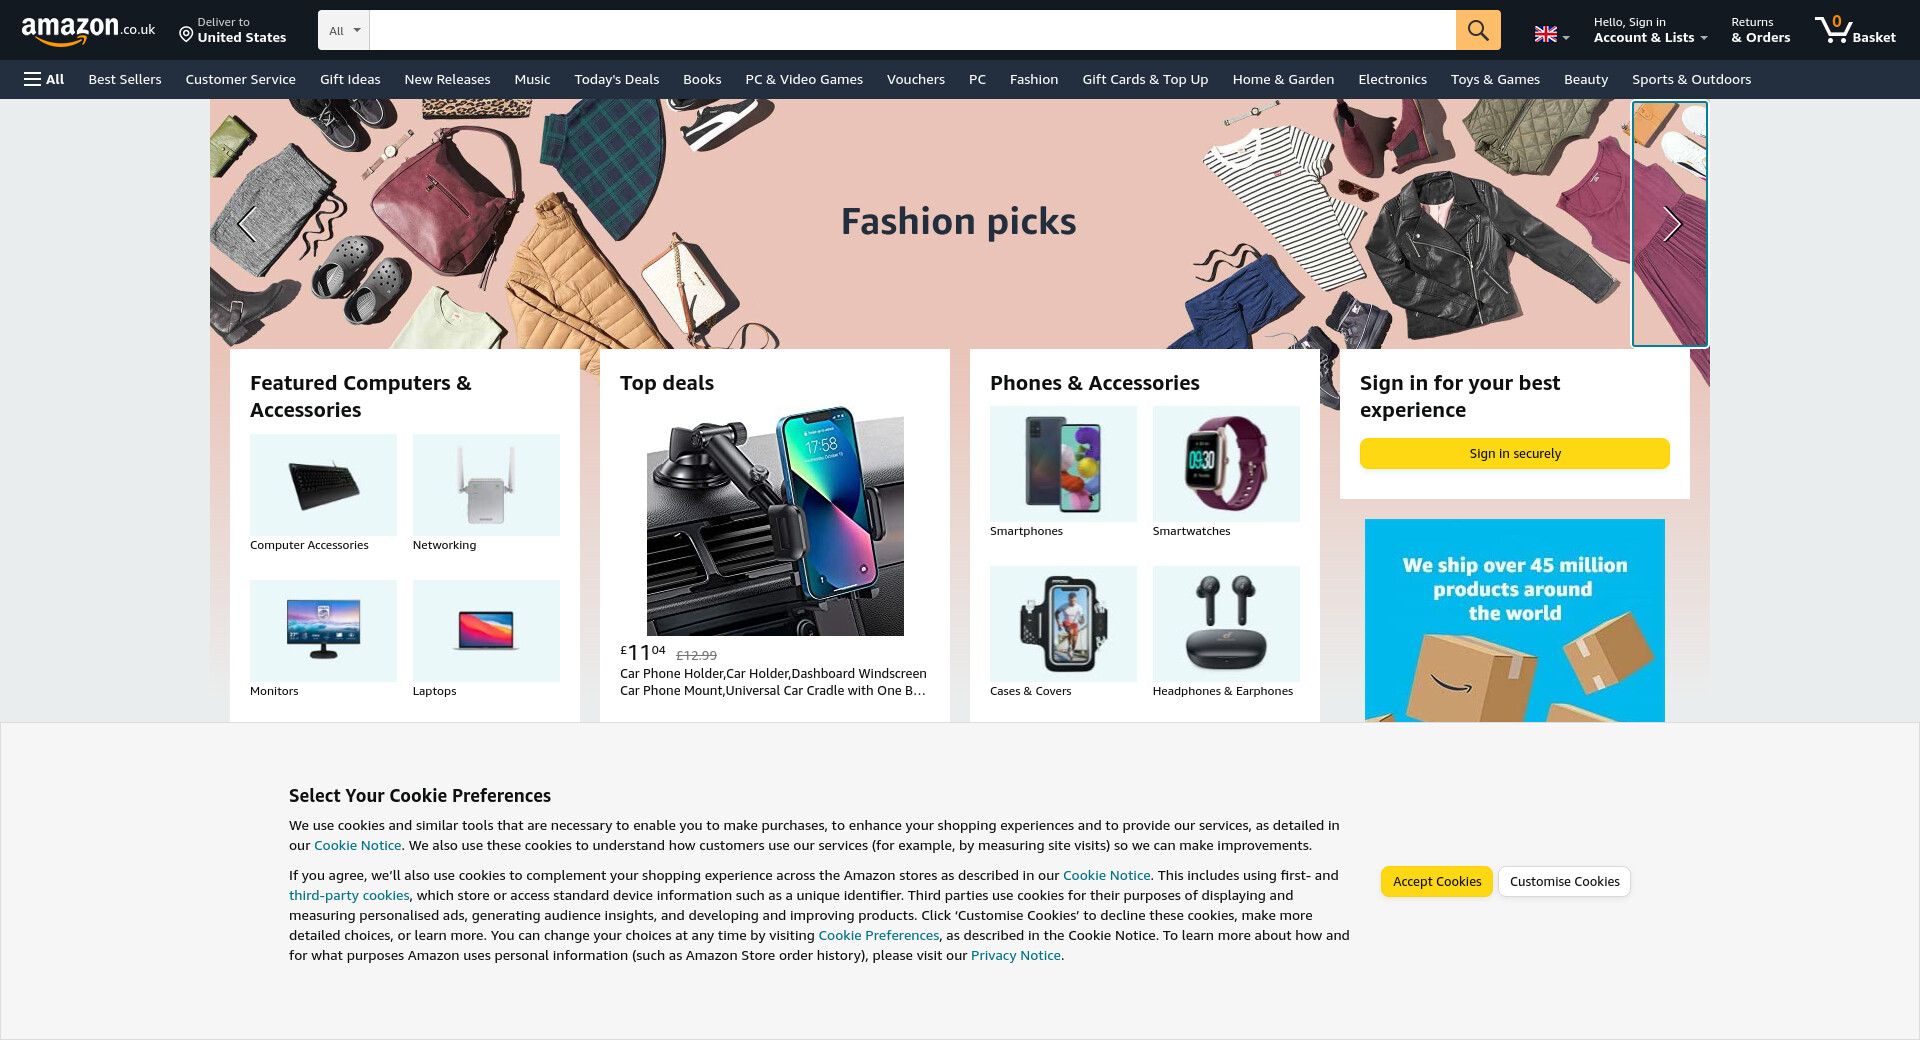Click the Amazon.co.uk logo

[88, 30]
